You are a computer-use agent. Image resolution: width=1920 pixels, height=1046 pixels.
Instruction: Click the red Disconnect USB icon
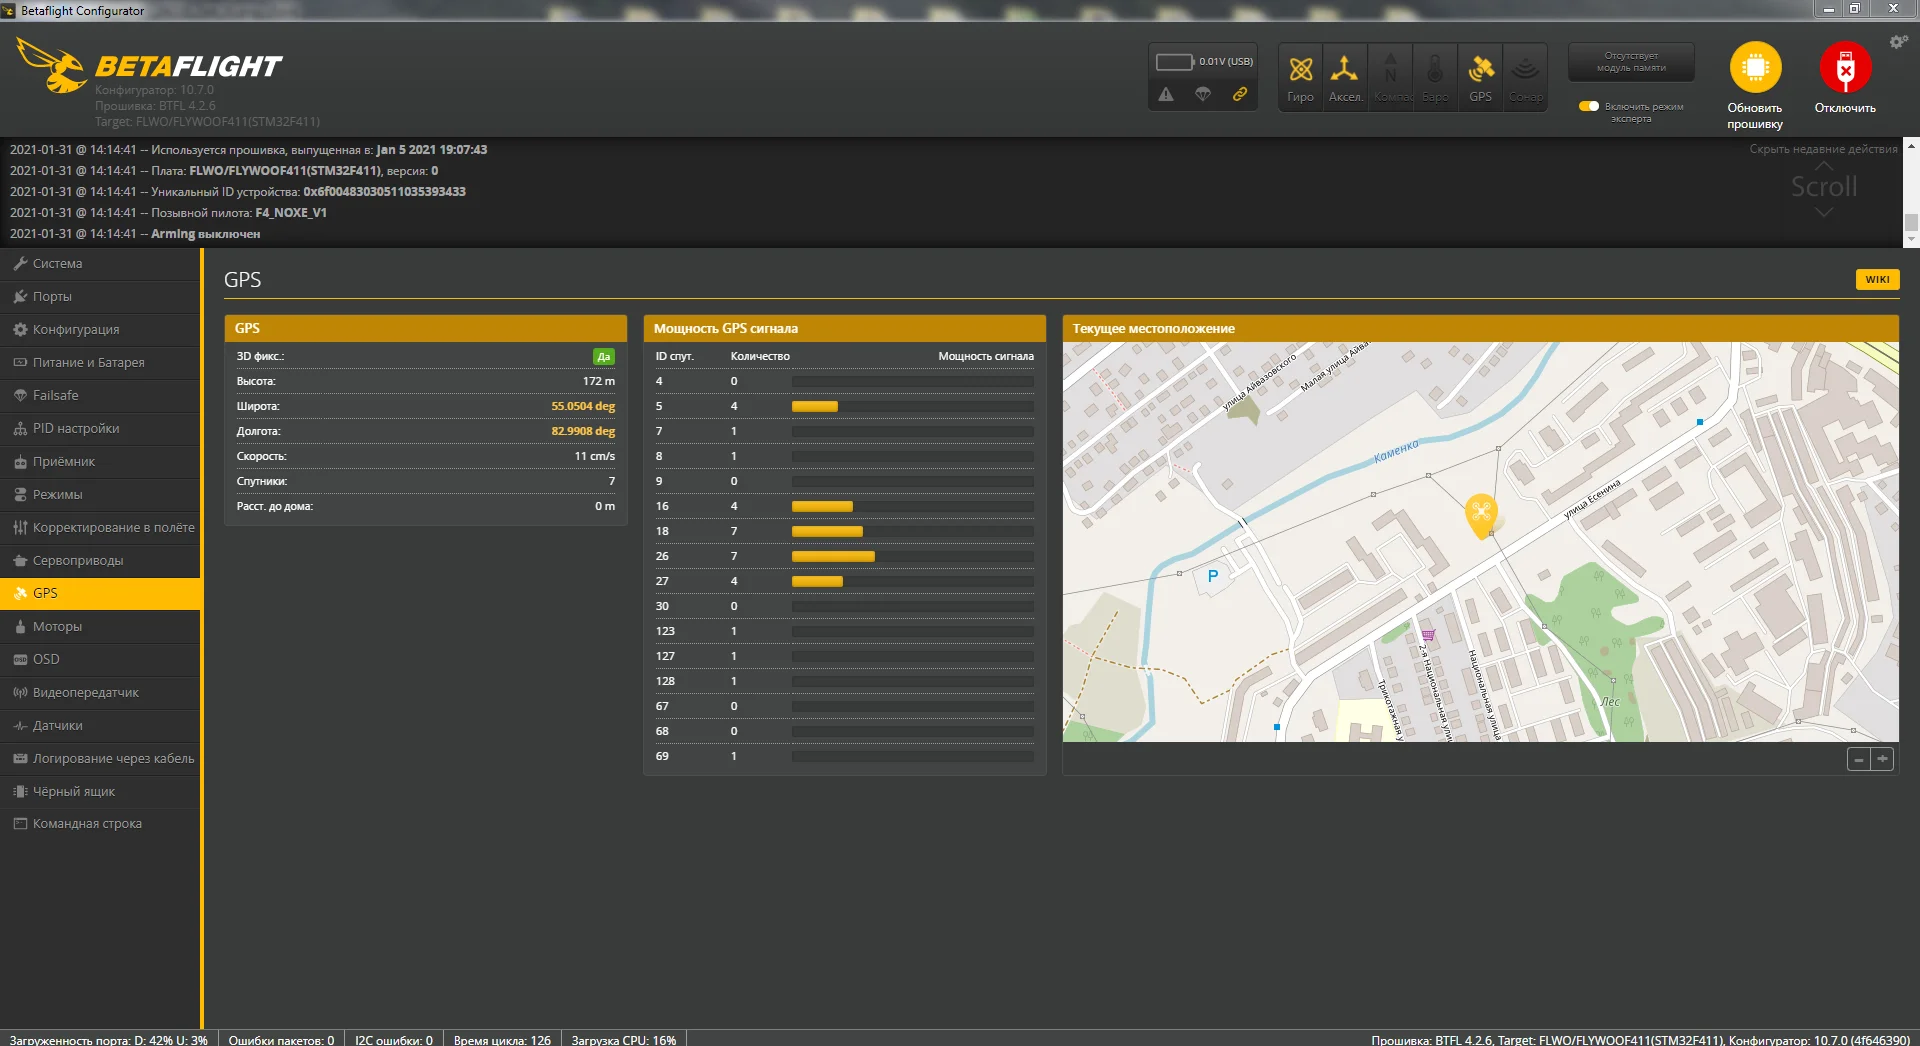click(1845, 68)
